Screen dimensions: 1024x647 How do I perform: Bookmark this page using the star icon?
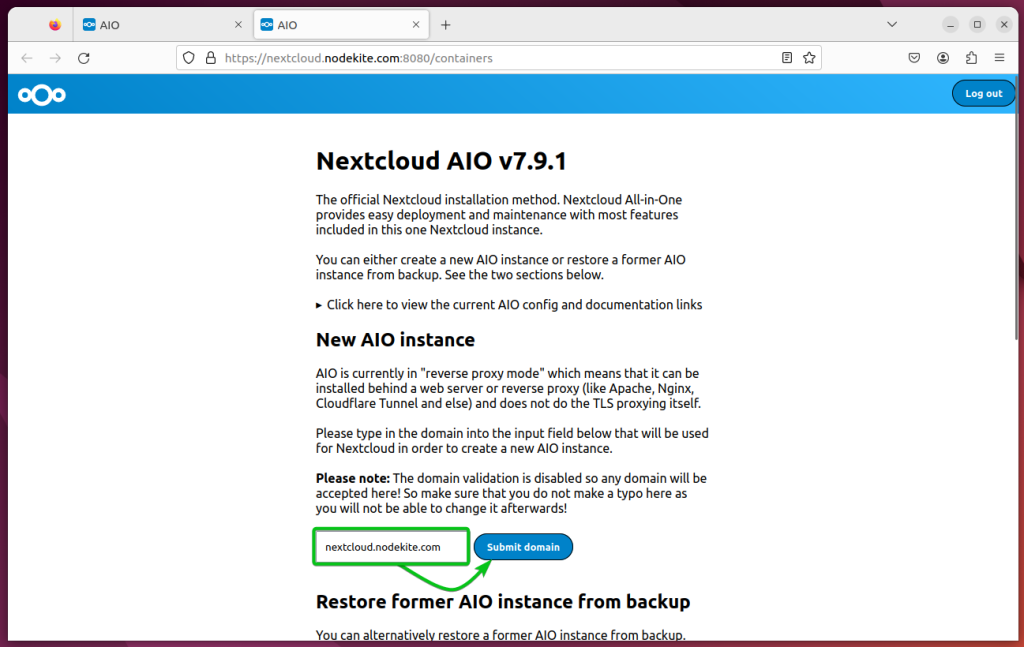pos(809,57)
